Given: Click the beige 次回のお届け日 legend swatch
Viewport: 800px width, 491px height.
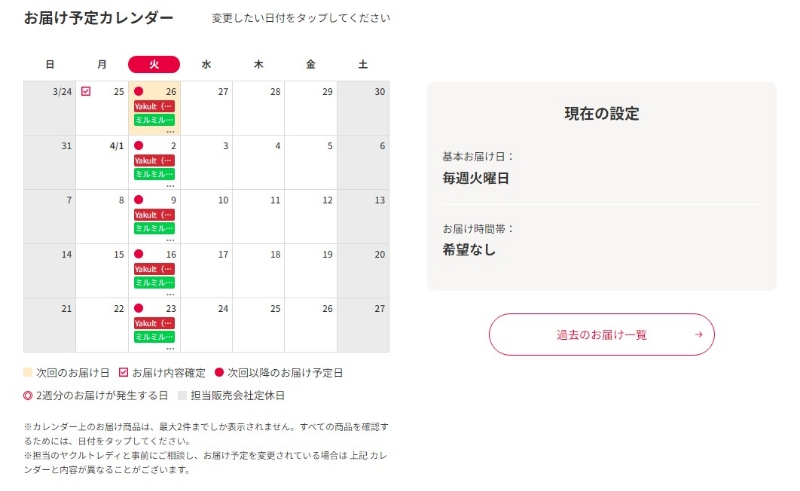Looking at the screenshot, I should click(x=28, y=373).
